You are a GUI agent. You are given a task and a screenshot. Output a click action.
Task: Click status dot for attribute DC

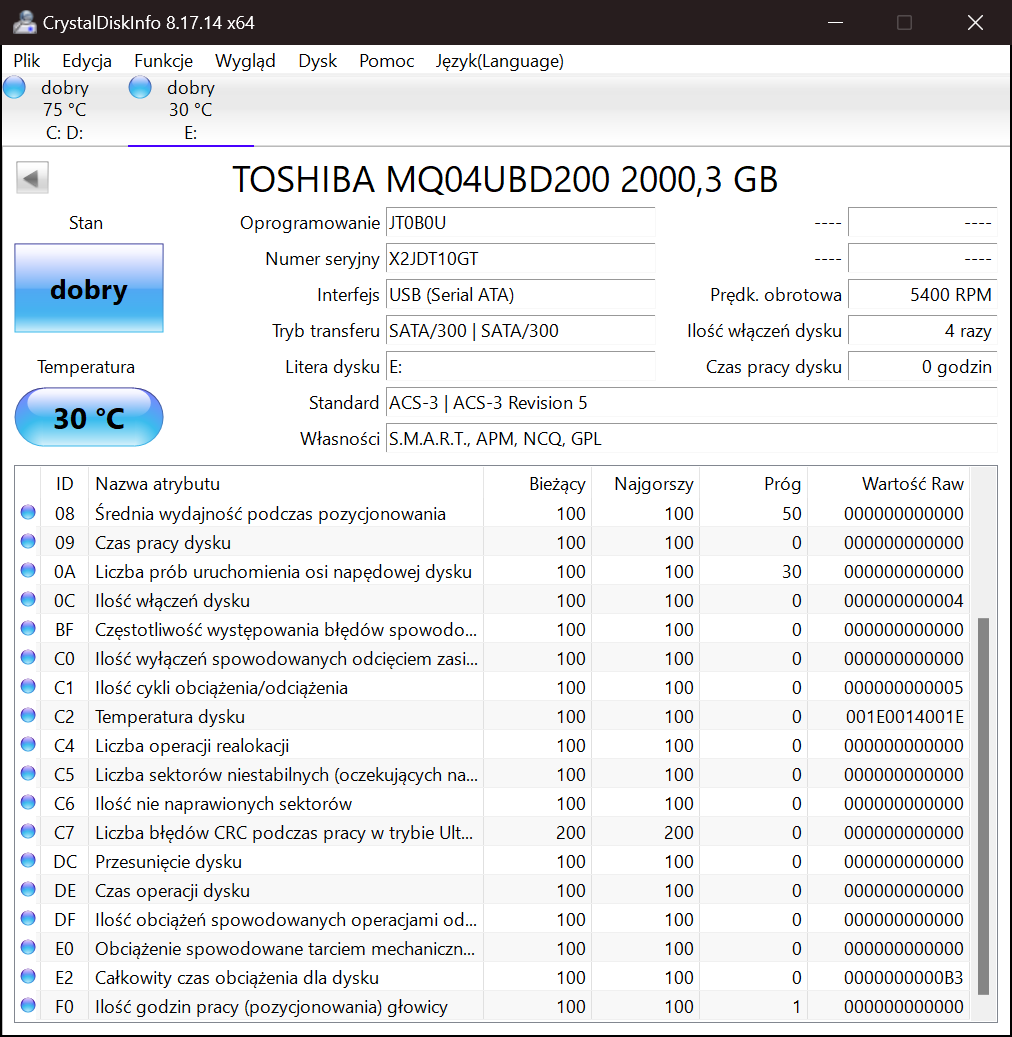pos(28,860)
